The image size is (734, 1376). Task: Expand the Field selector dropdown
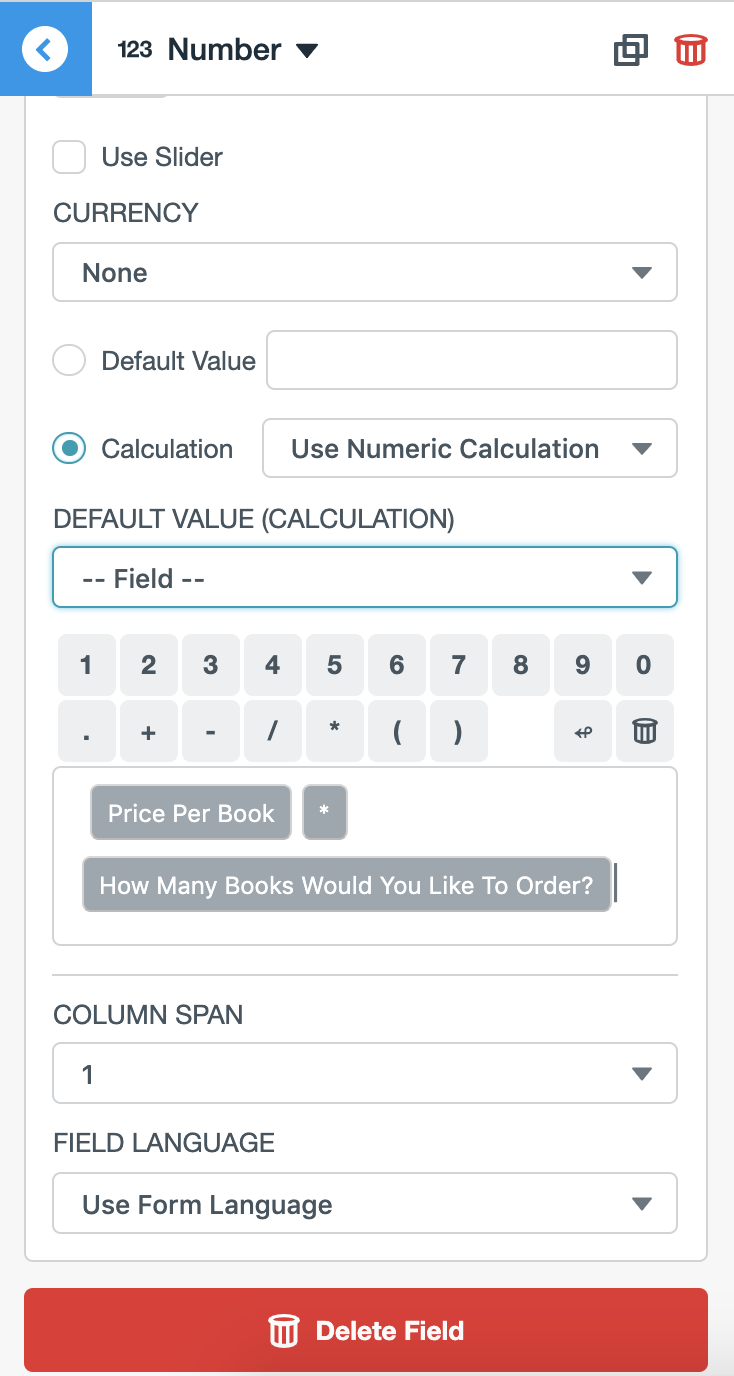coord(365,577)
